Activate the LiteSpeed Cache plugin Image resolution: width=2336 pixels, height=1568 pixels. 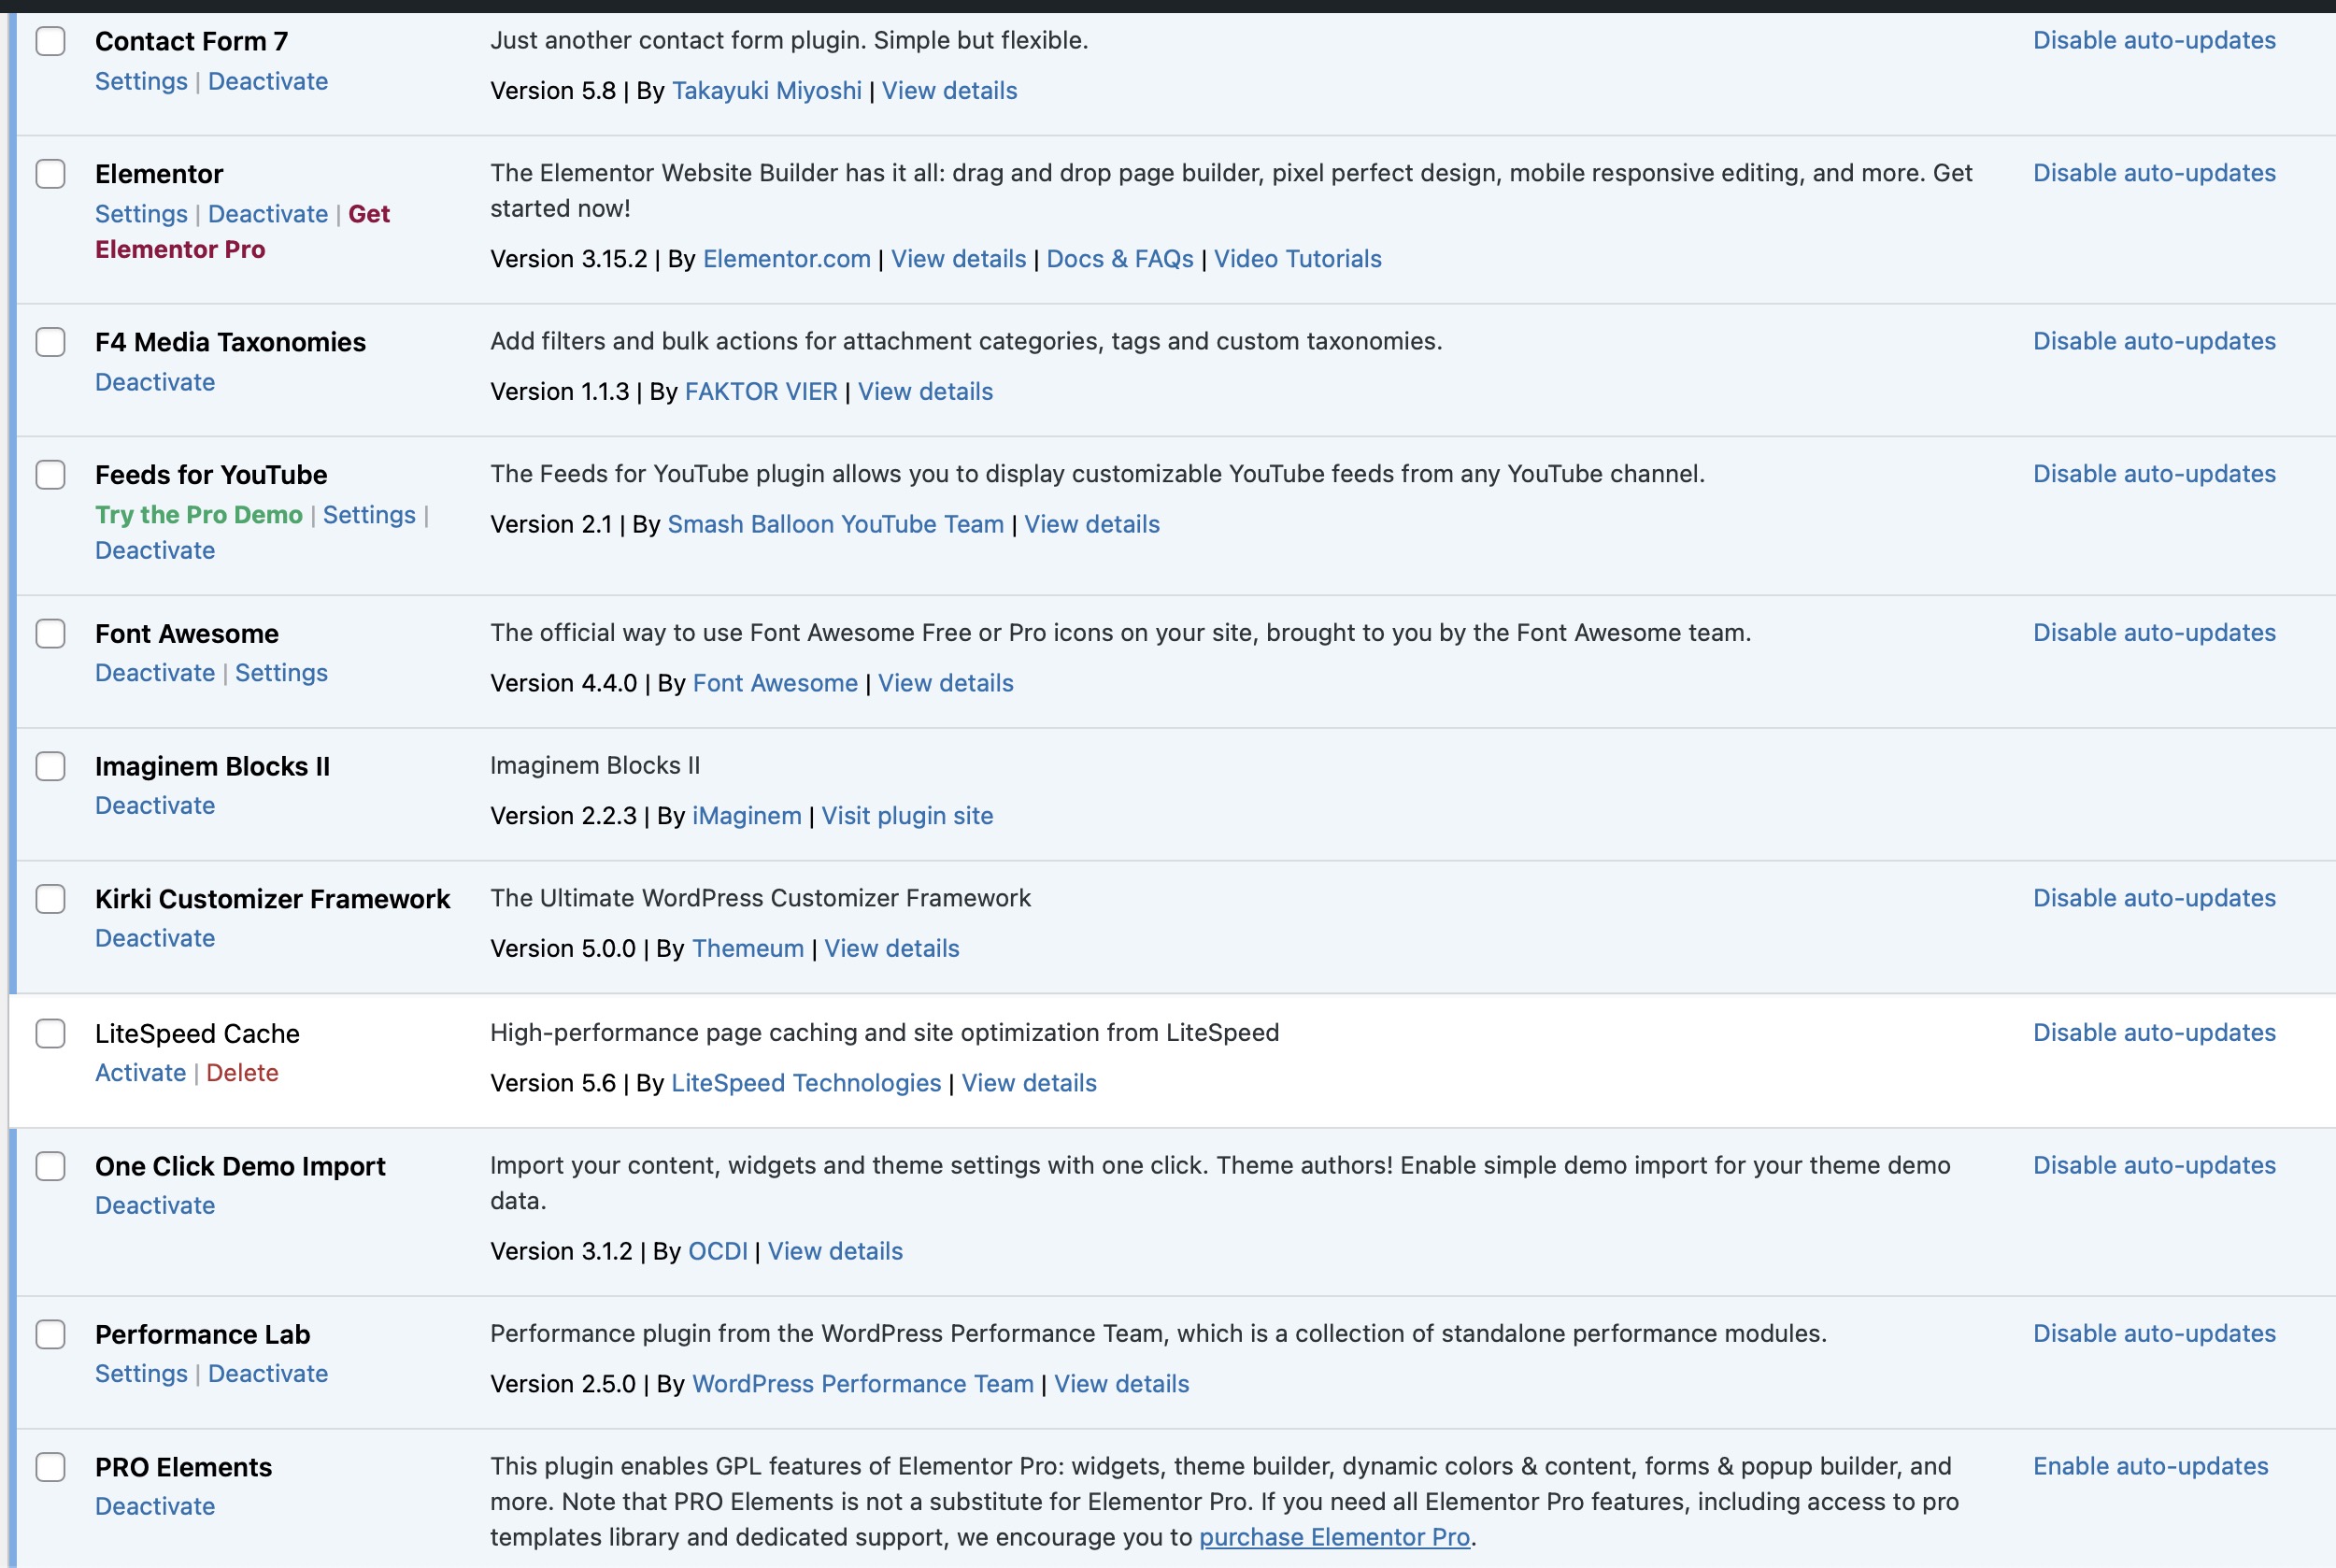point(140,1073)
